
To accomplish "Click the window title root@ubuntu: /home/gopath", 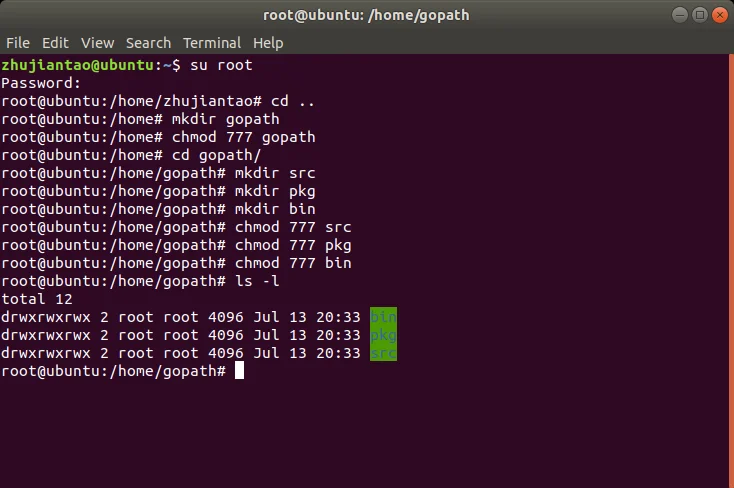I will 366,15.
